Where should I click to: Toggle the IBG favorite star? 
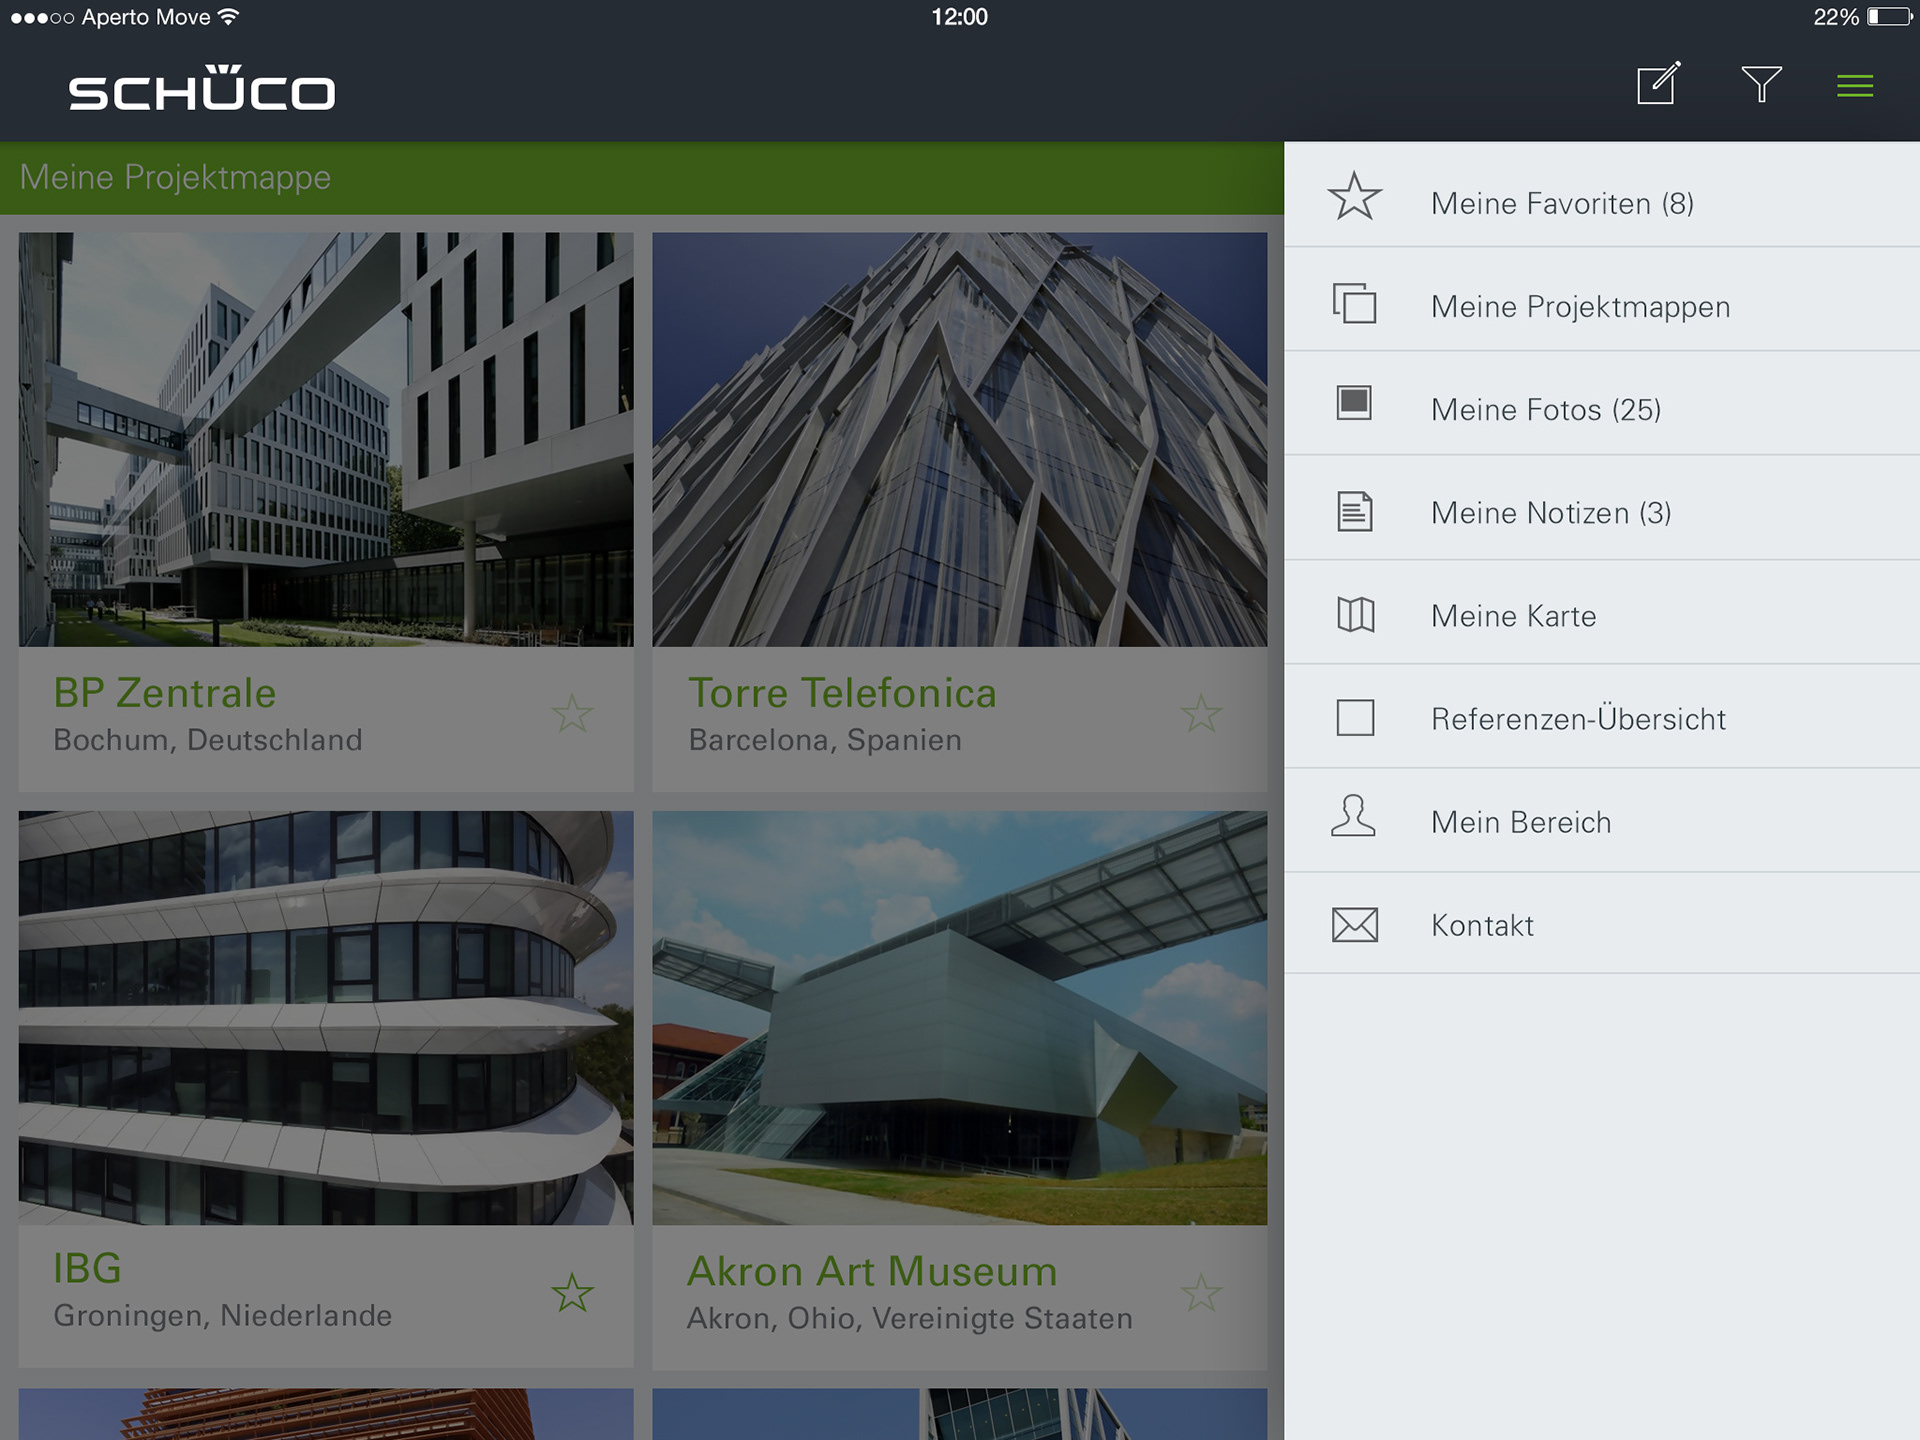point(573,1292)
